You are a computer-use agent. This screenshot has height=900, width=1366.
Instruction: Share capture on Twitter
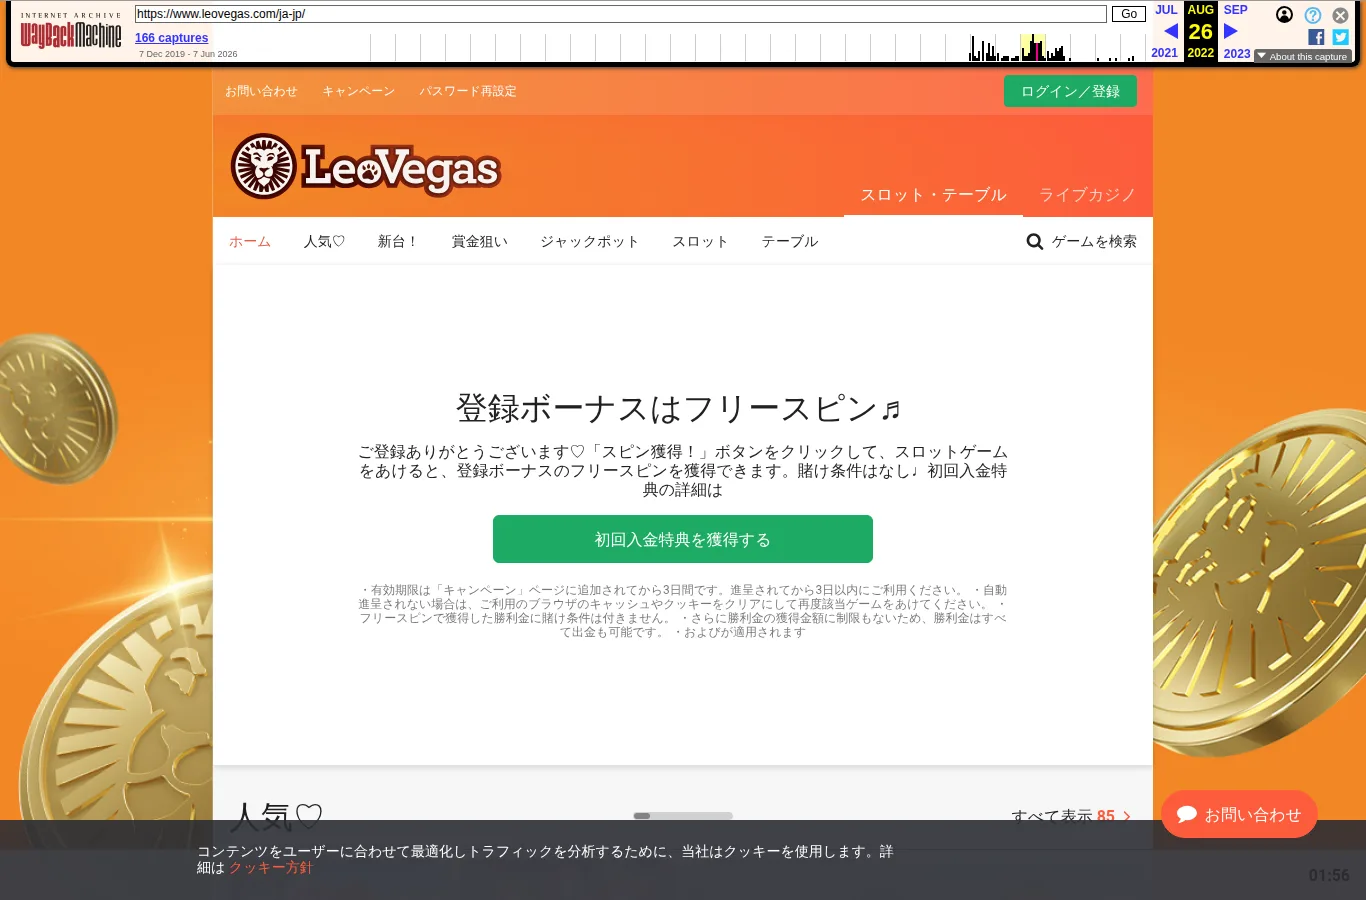coord(1341,37)
